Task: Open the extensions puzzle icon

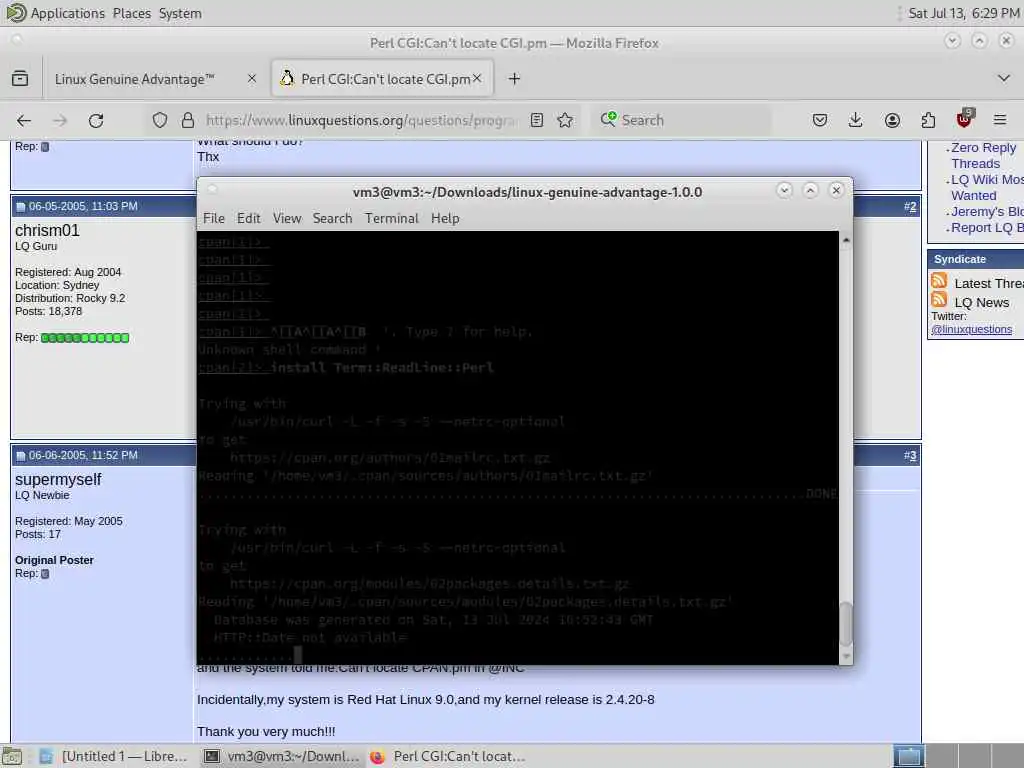Action: click(928, 120)
